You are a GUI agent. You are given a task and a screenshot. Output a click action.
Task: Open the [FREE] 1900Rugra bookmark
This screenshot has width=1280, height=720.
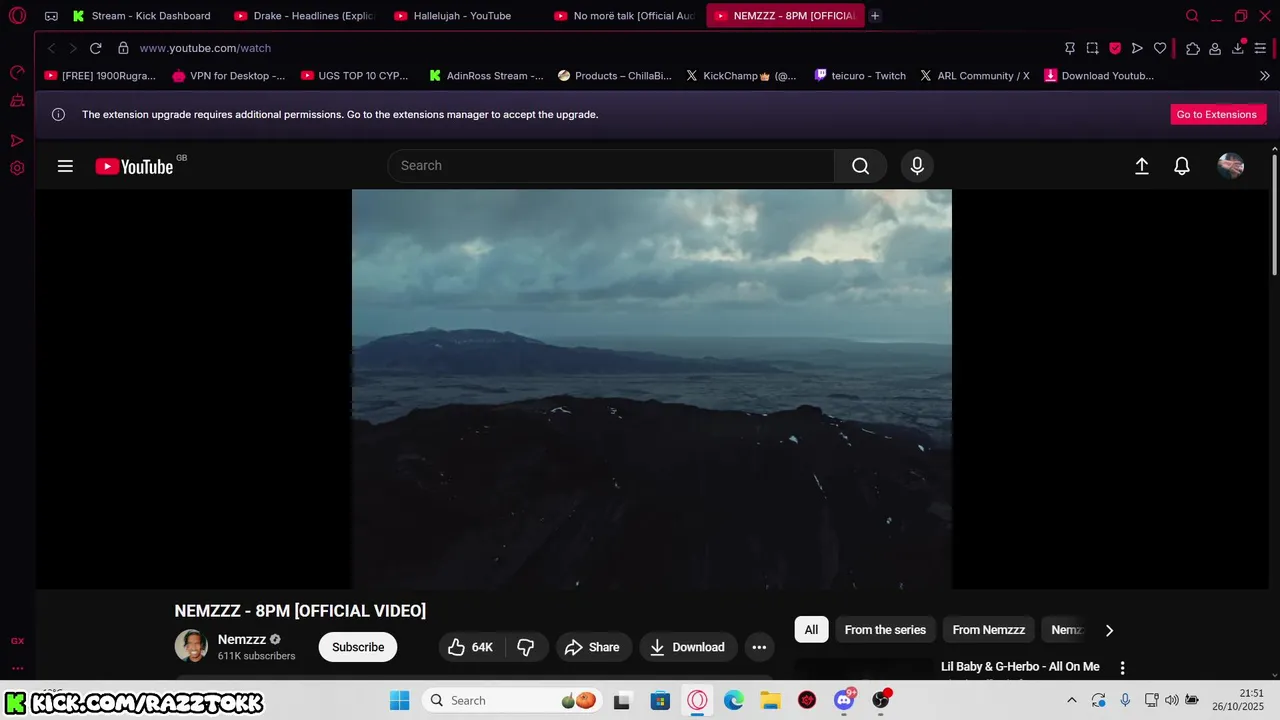(x=100, y=75)
